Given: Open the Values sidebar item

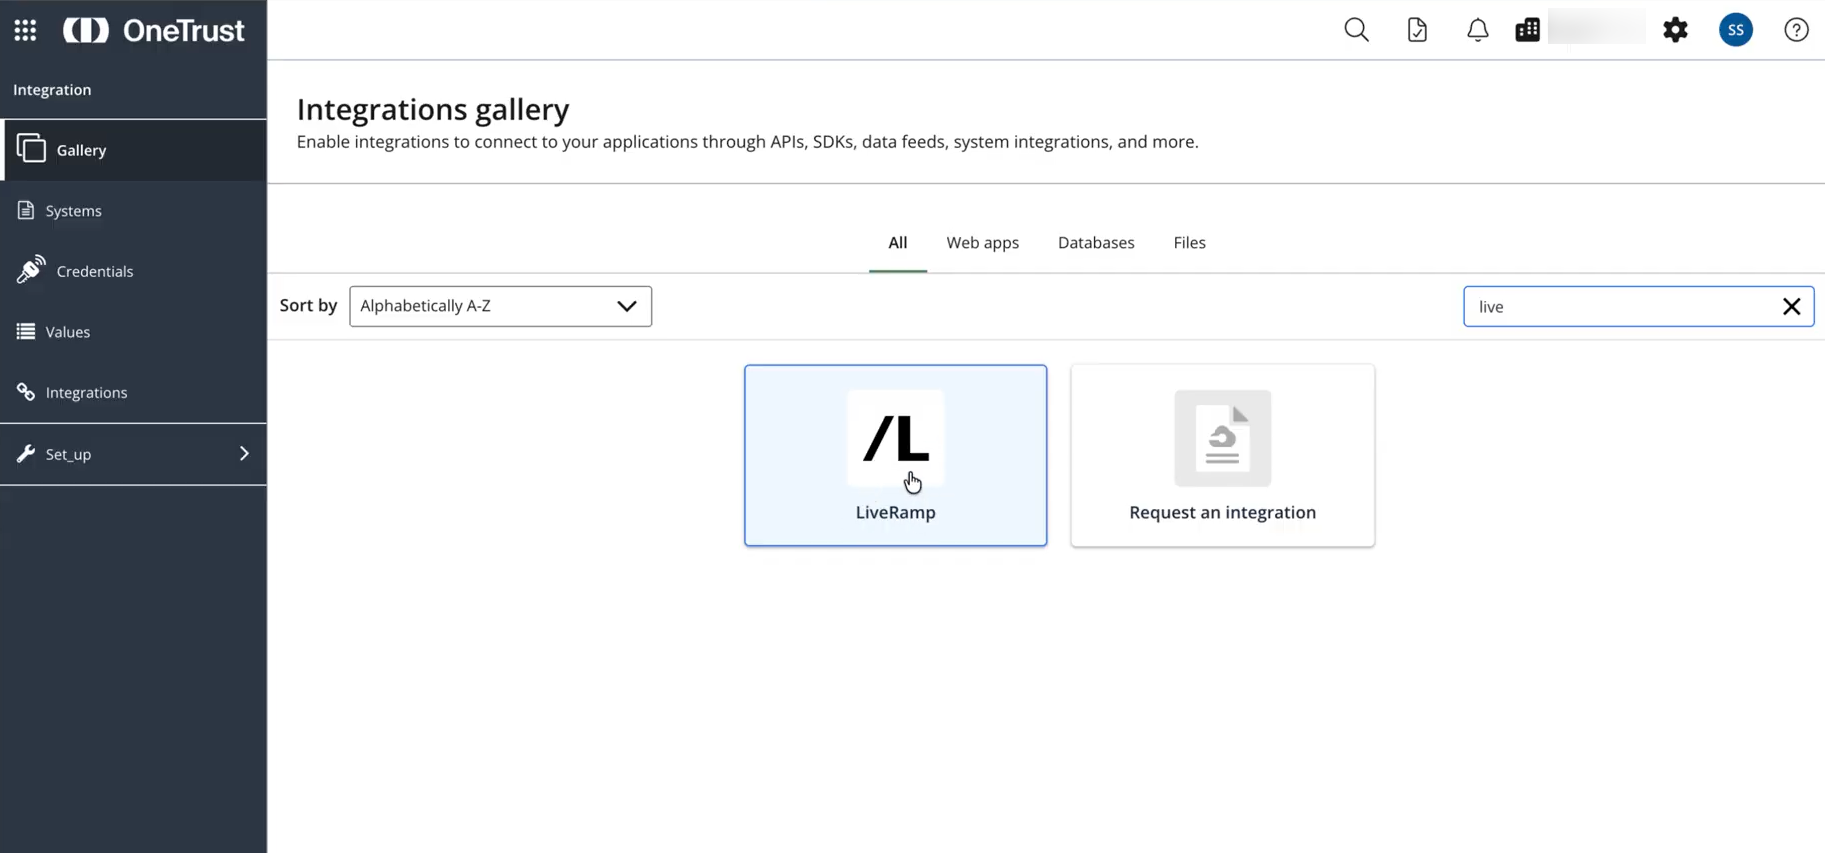Looking at the screenshot, I should 133,332.
